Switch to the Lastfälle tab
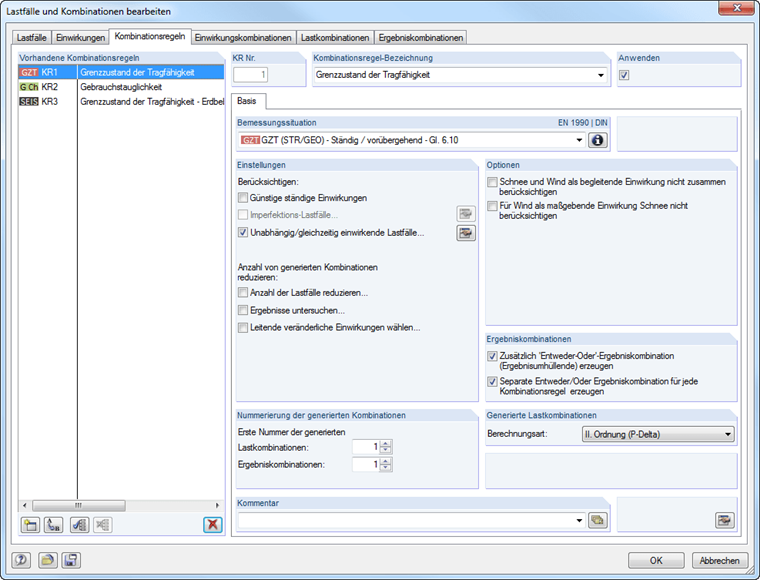Image resolution: width=760 pixels, height=580 pixels. [x=32, y=38]
